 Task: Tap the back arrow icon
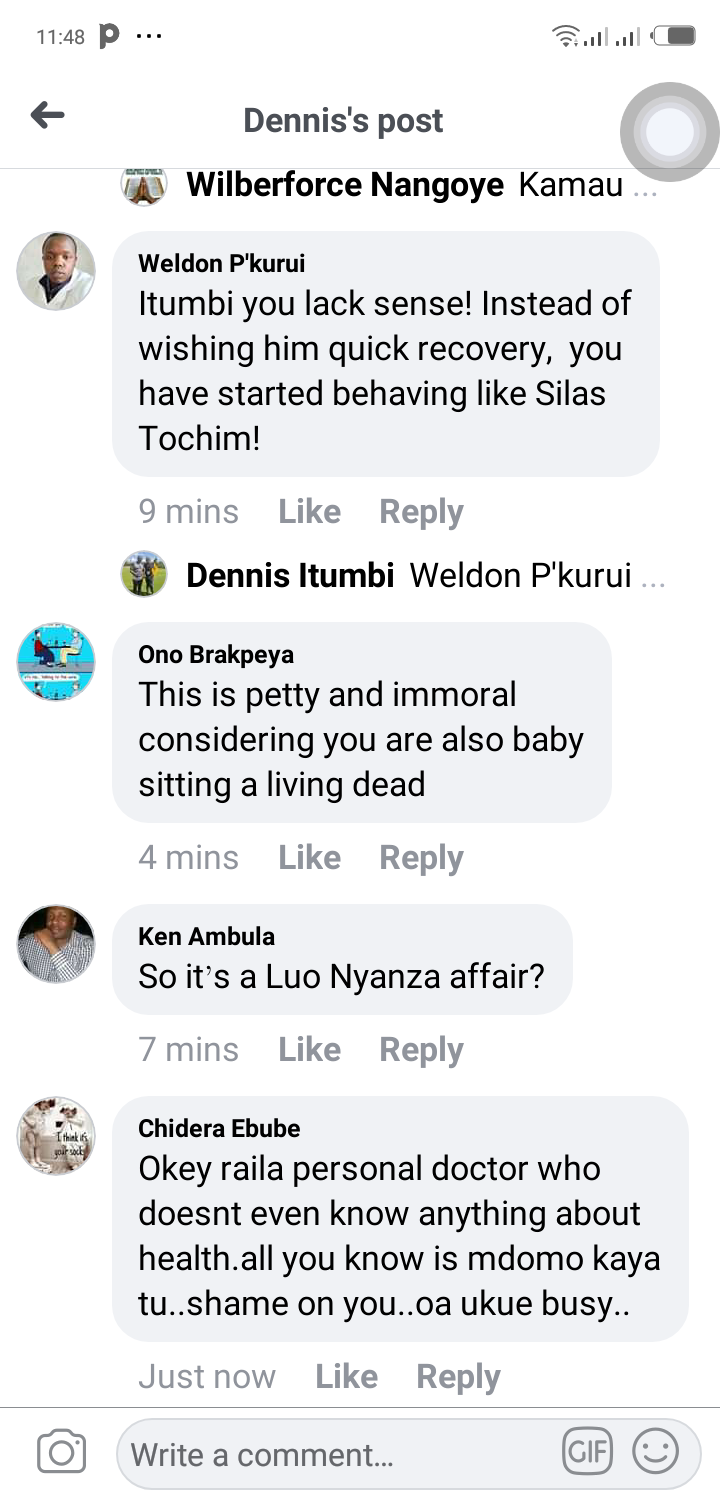[47, 117]
